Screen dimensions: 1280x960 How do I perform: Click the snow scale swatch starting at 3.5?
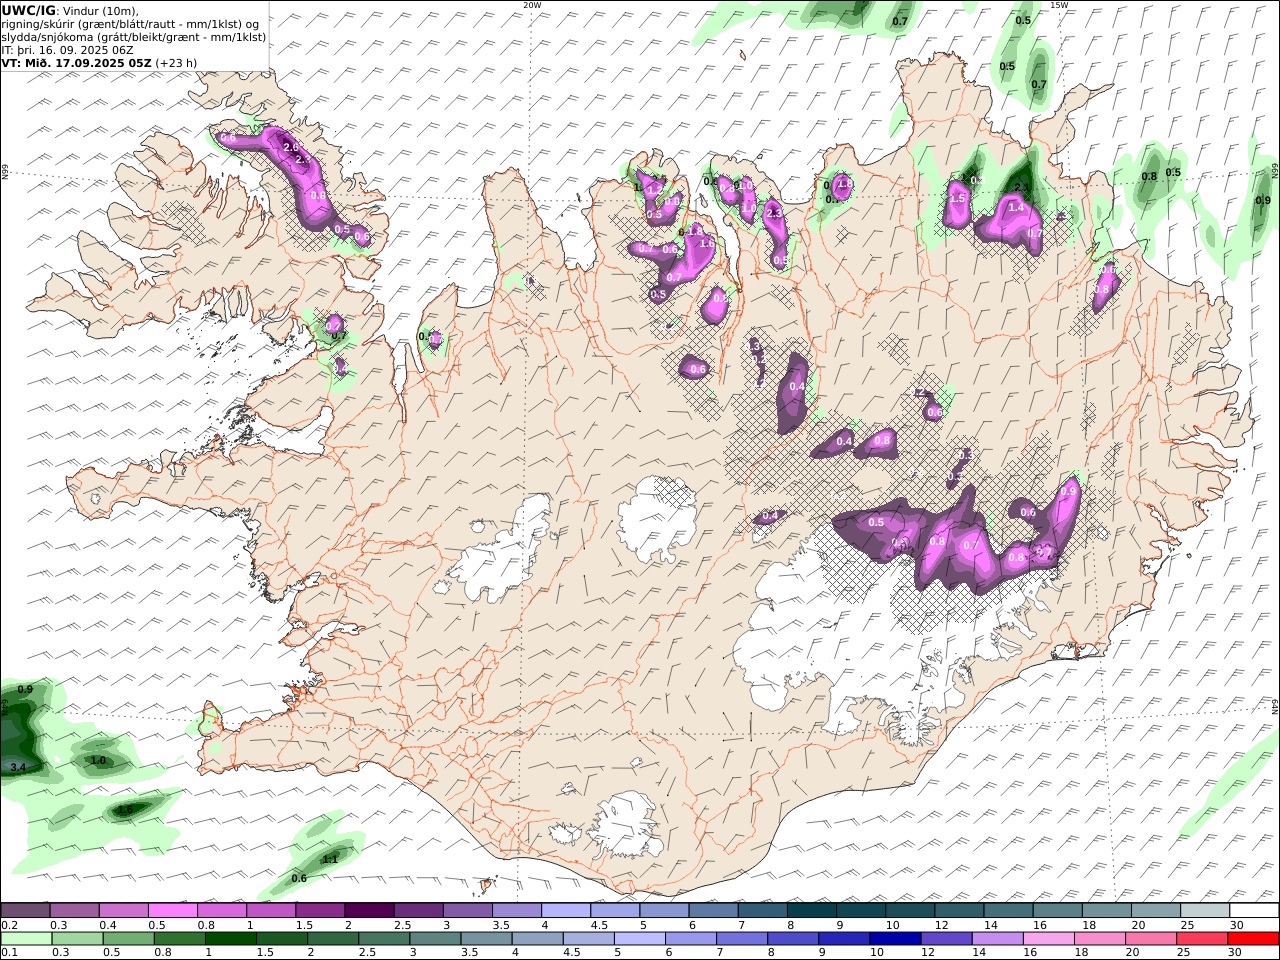pyautogui.click(x=517, y=910)
